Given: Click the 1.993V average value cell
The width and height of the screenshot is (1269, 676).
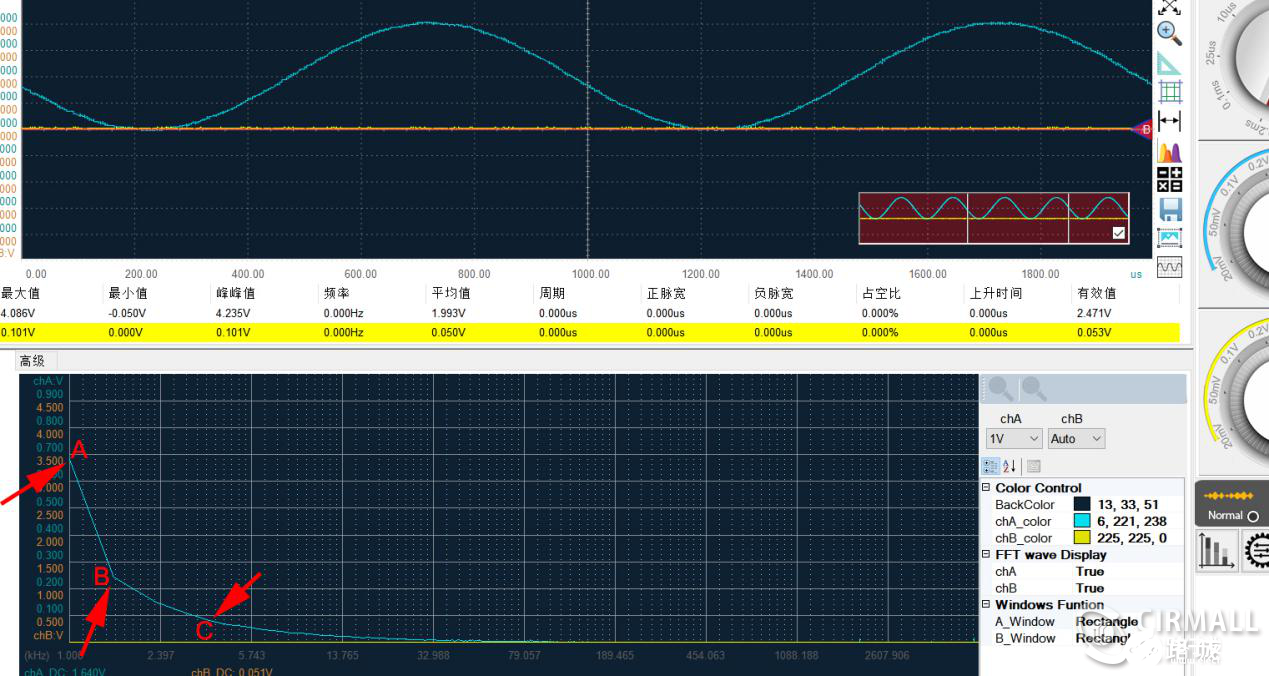Looking at the screenshot, I should point(450,313).
